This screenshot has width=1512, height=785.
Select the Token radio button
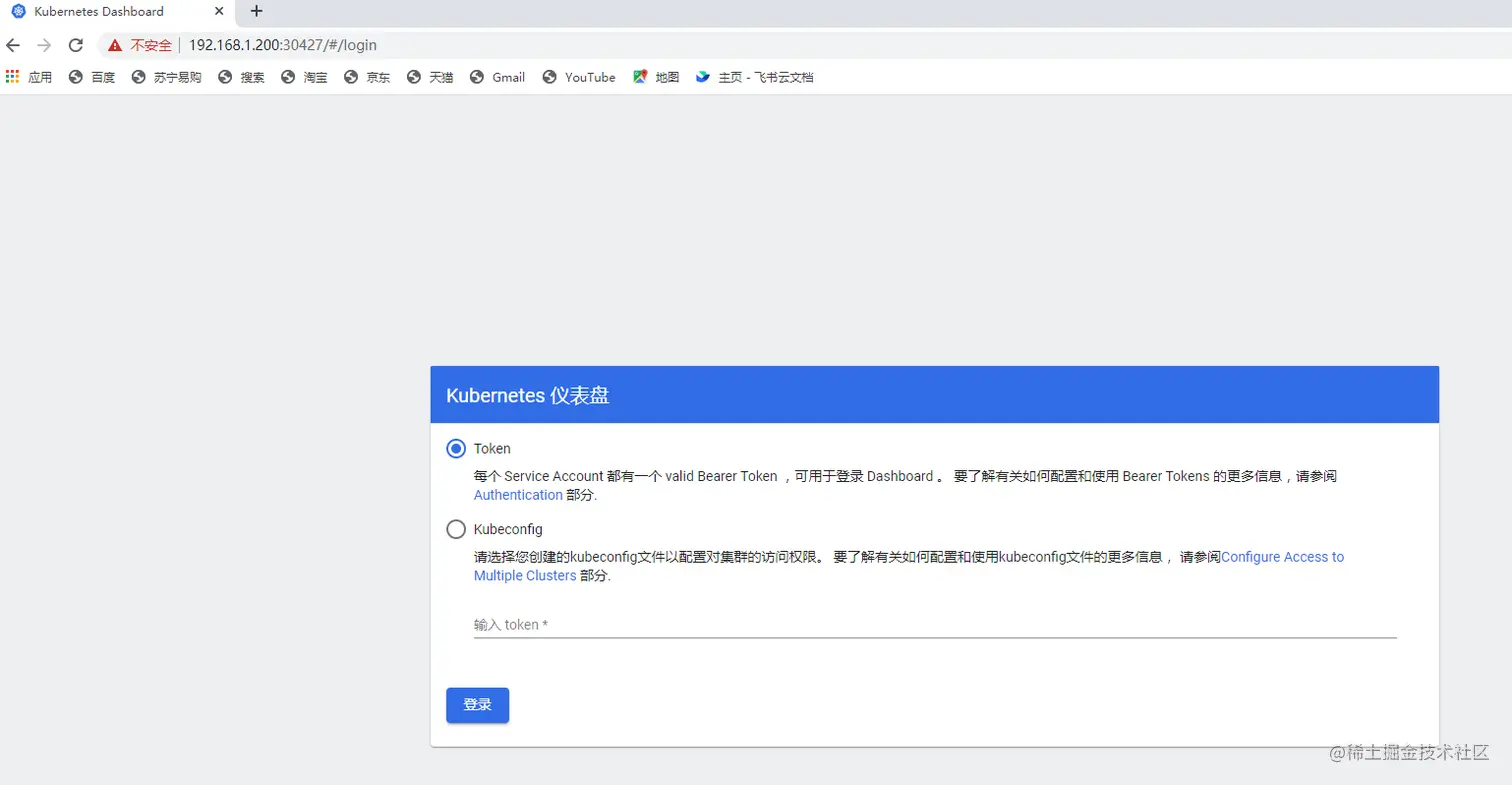pos(456,449)
